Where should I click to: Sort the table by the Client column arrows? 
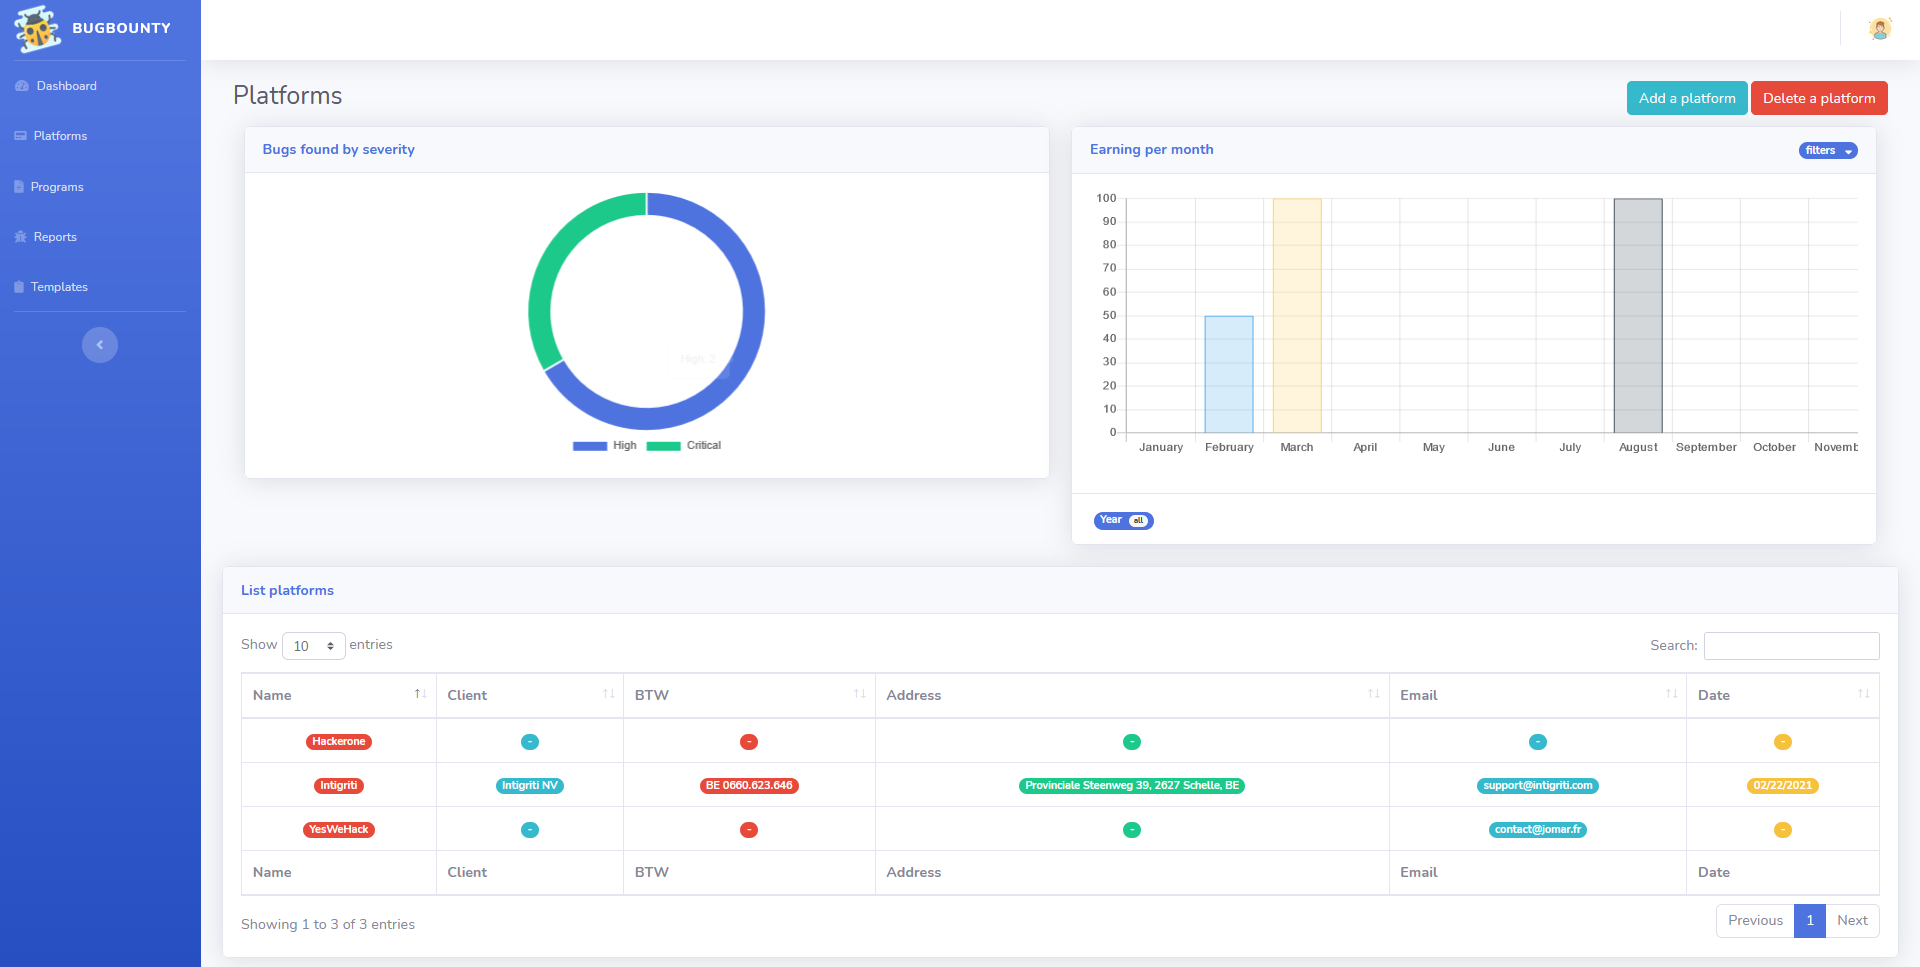(x=608, y=694)
